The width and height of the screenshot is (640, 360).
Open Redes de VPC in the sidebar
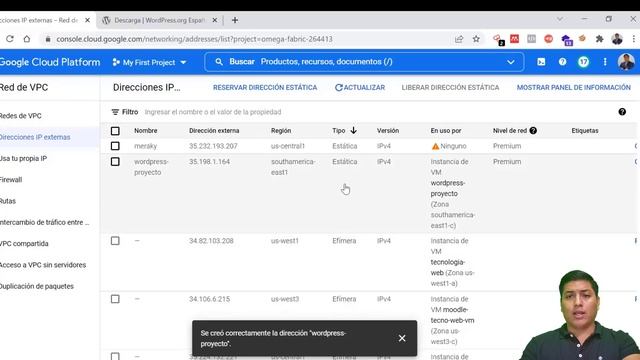20,116
